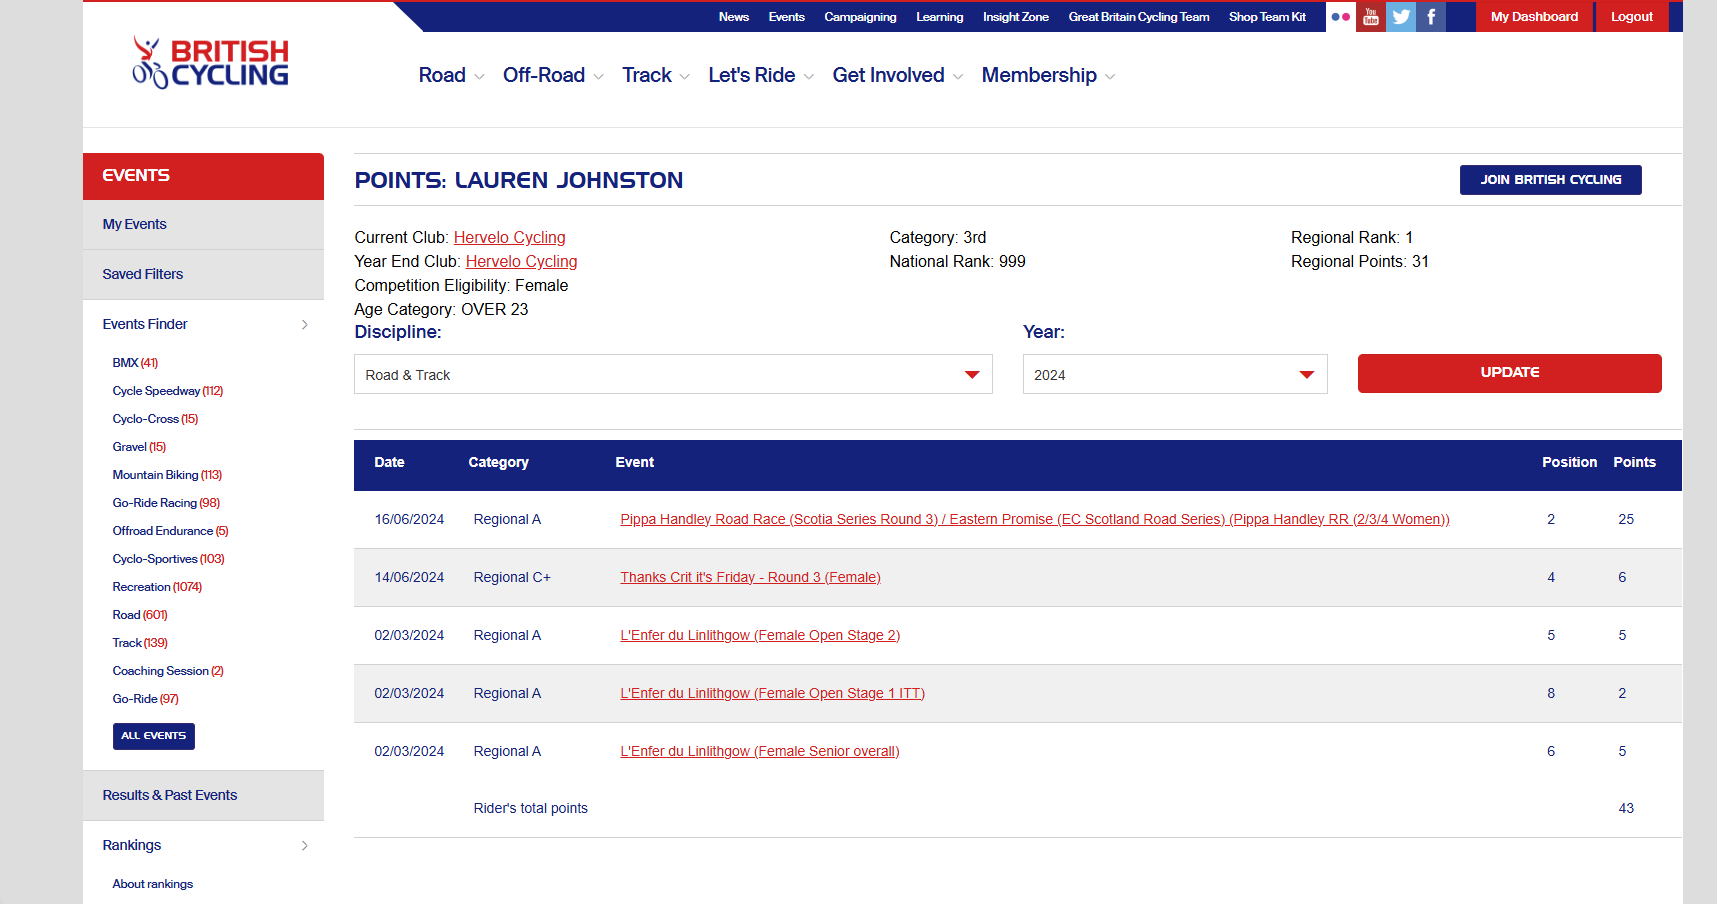Select Cycle Speedway (112) events

coord(167,391)
